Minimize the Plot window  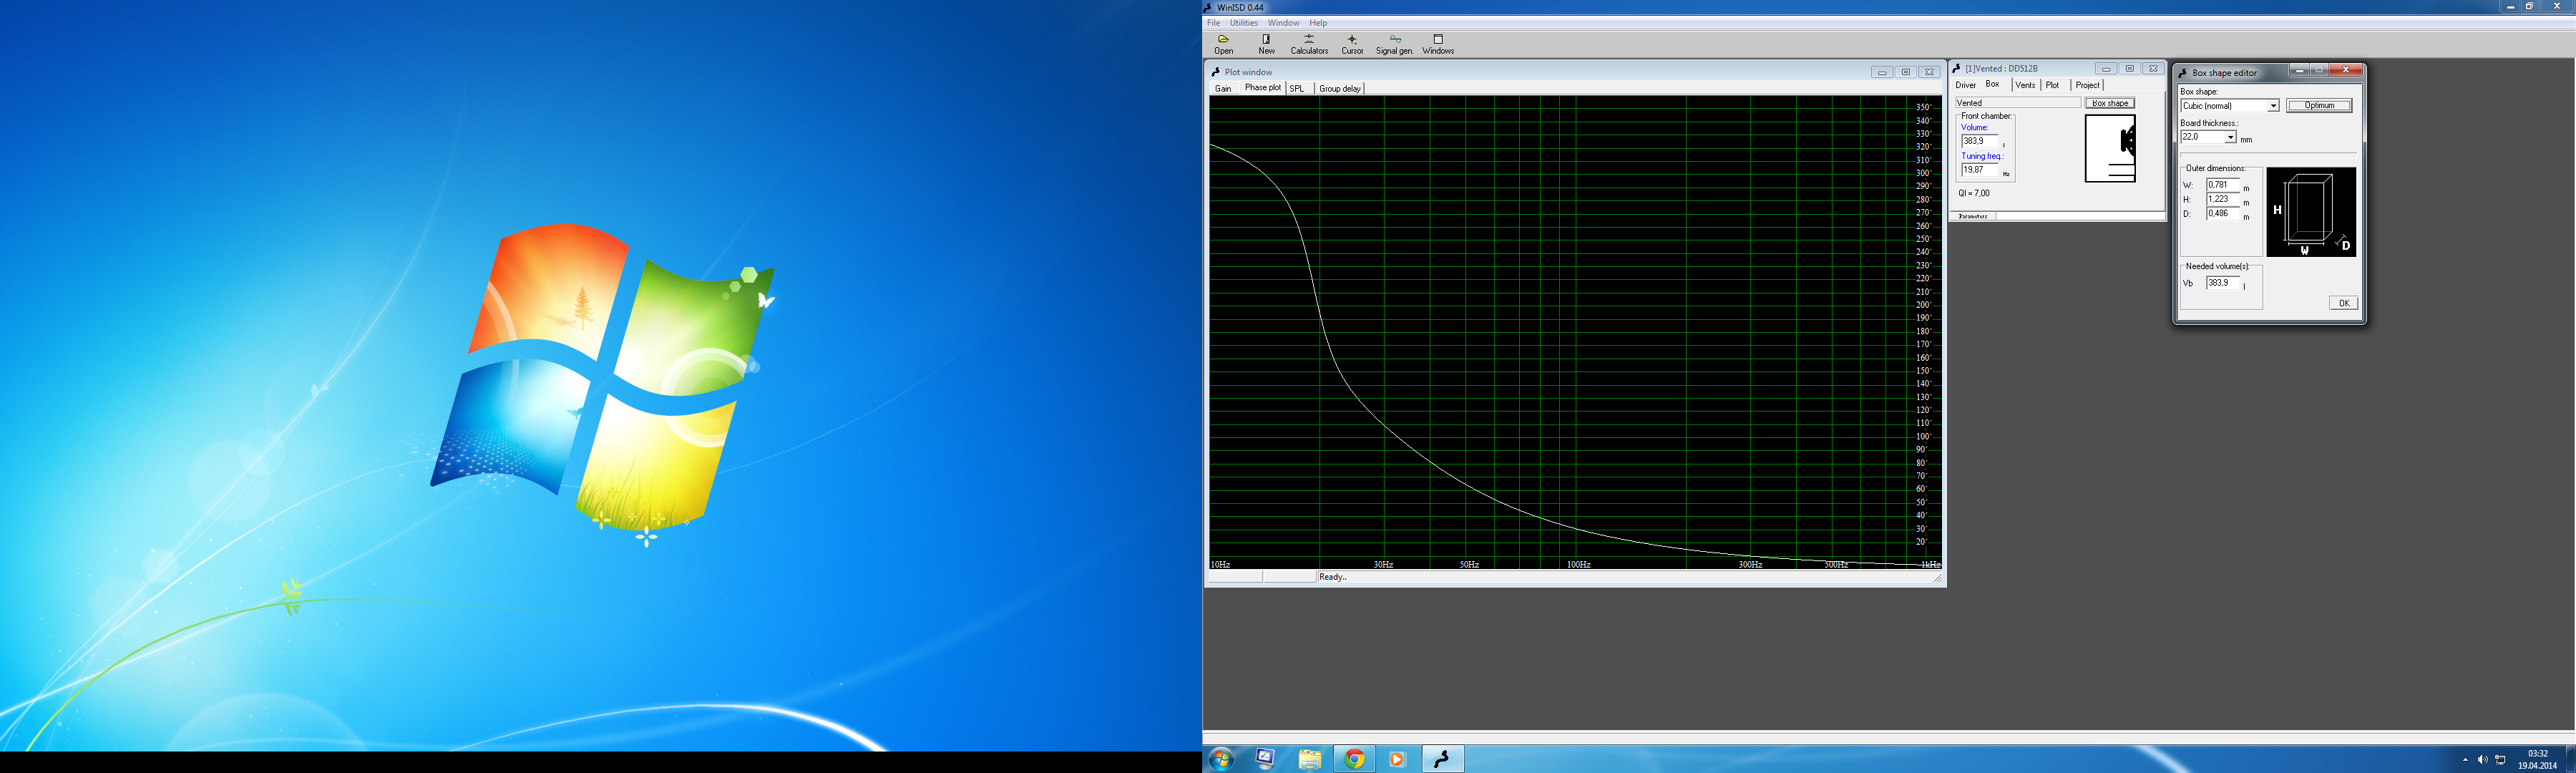1881,72
